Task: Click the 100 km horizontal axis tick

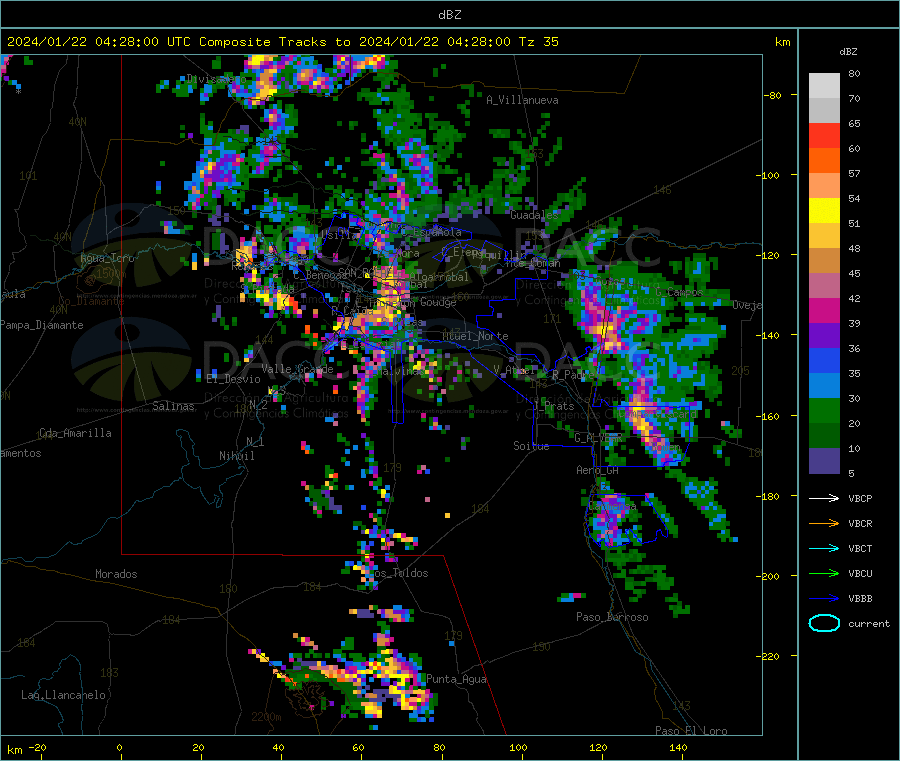Action: [x=518, y=748]
